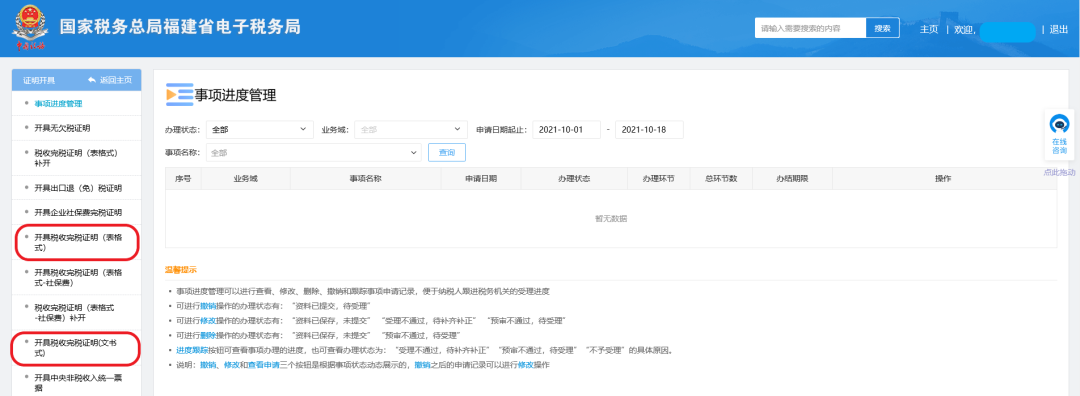The height and width of the screenshot is (396, 1080).
Task: Open 开具税收完税证明（表格式） menu item
Action: [78, 242]
